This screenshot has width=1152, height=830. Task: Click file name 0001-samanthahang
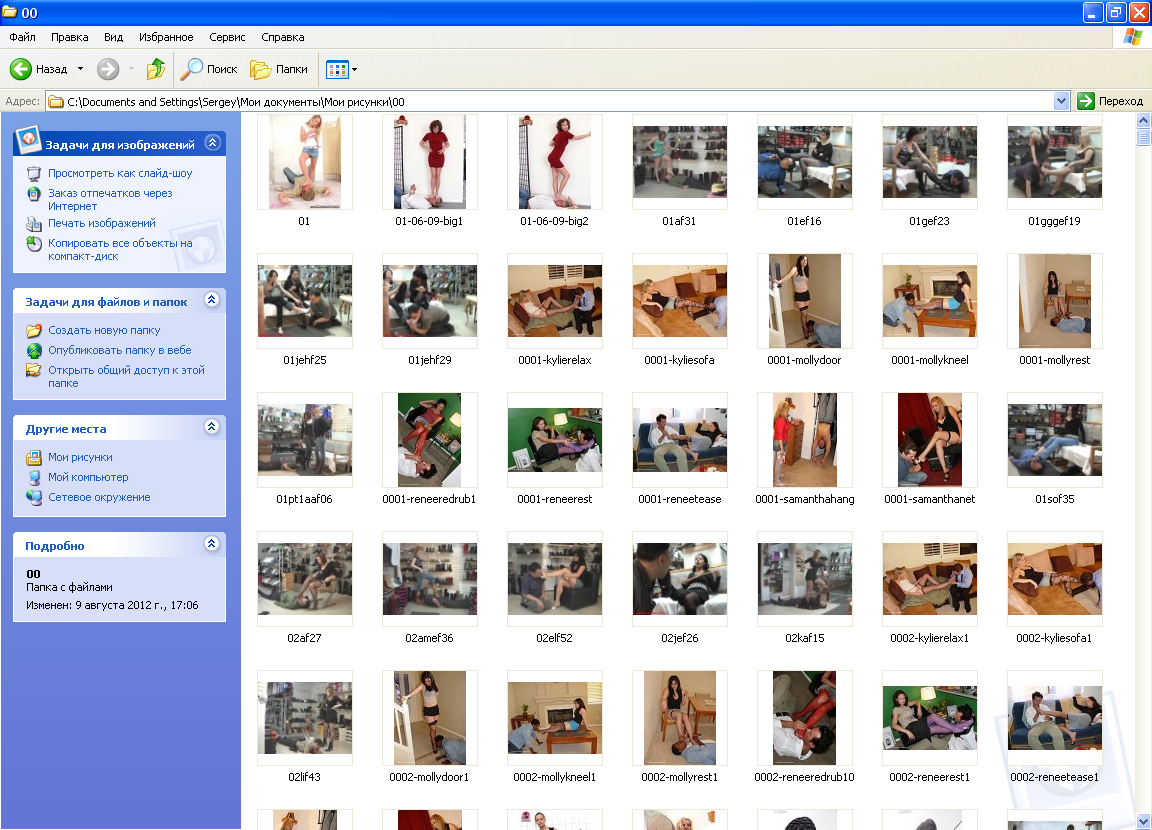[804, 499]
